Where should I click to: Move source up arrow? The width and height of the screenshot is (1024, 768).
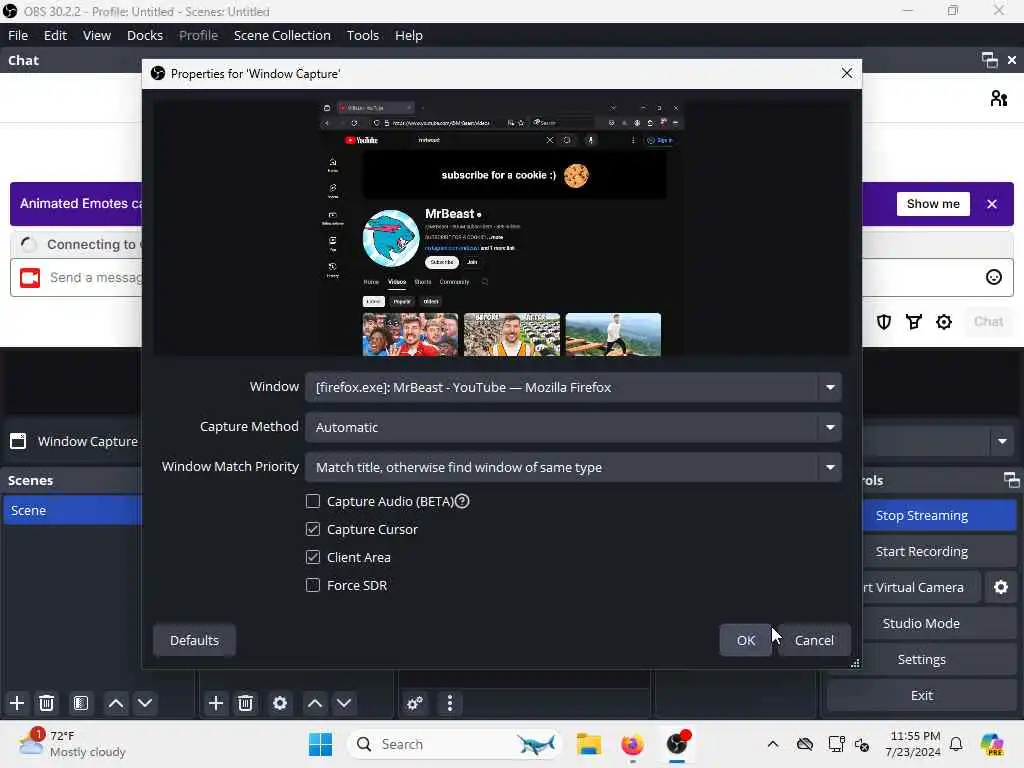pyautogui.click(x=315, y=703)
